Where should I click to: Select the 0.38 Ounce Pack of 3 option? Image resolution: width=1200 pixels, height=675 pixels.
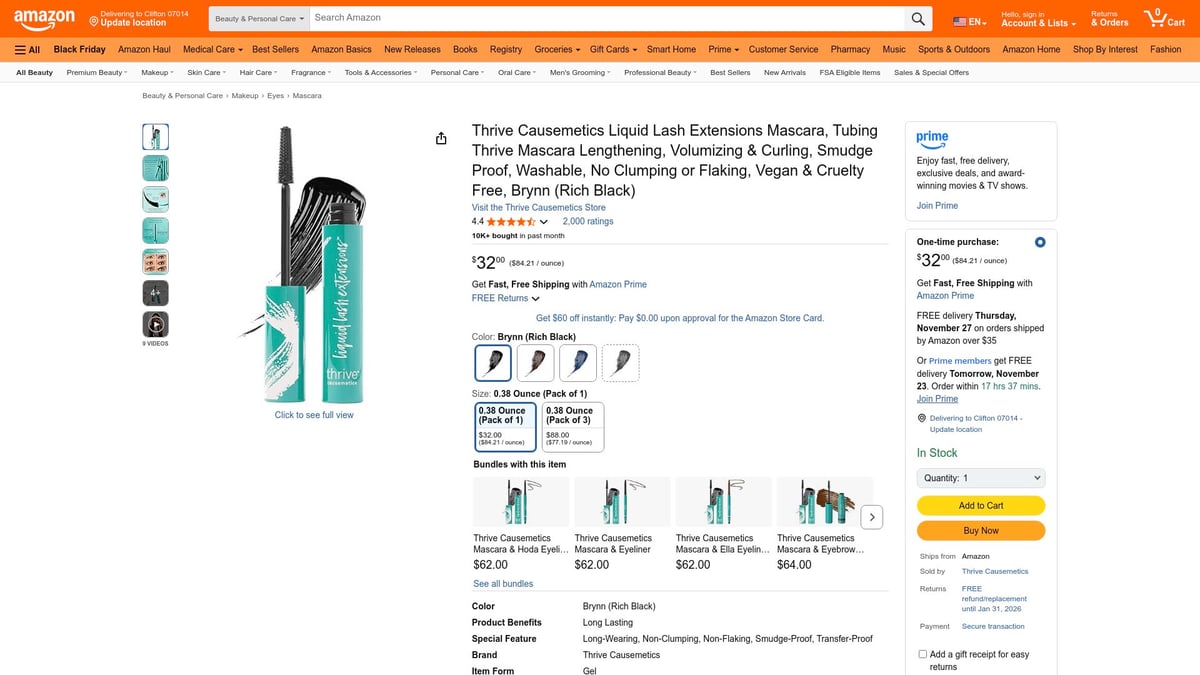pyautogui.click(x=572, y=426)
